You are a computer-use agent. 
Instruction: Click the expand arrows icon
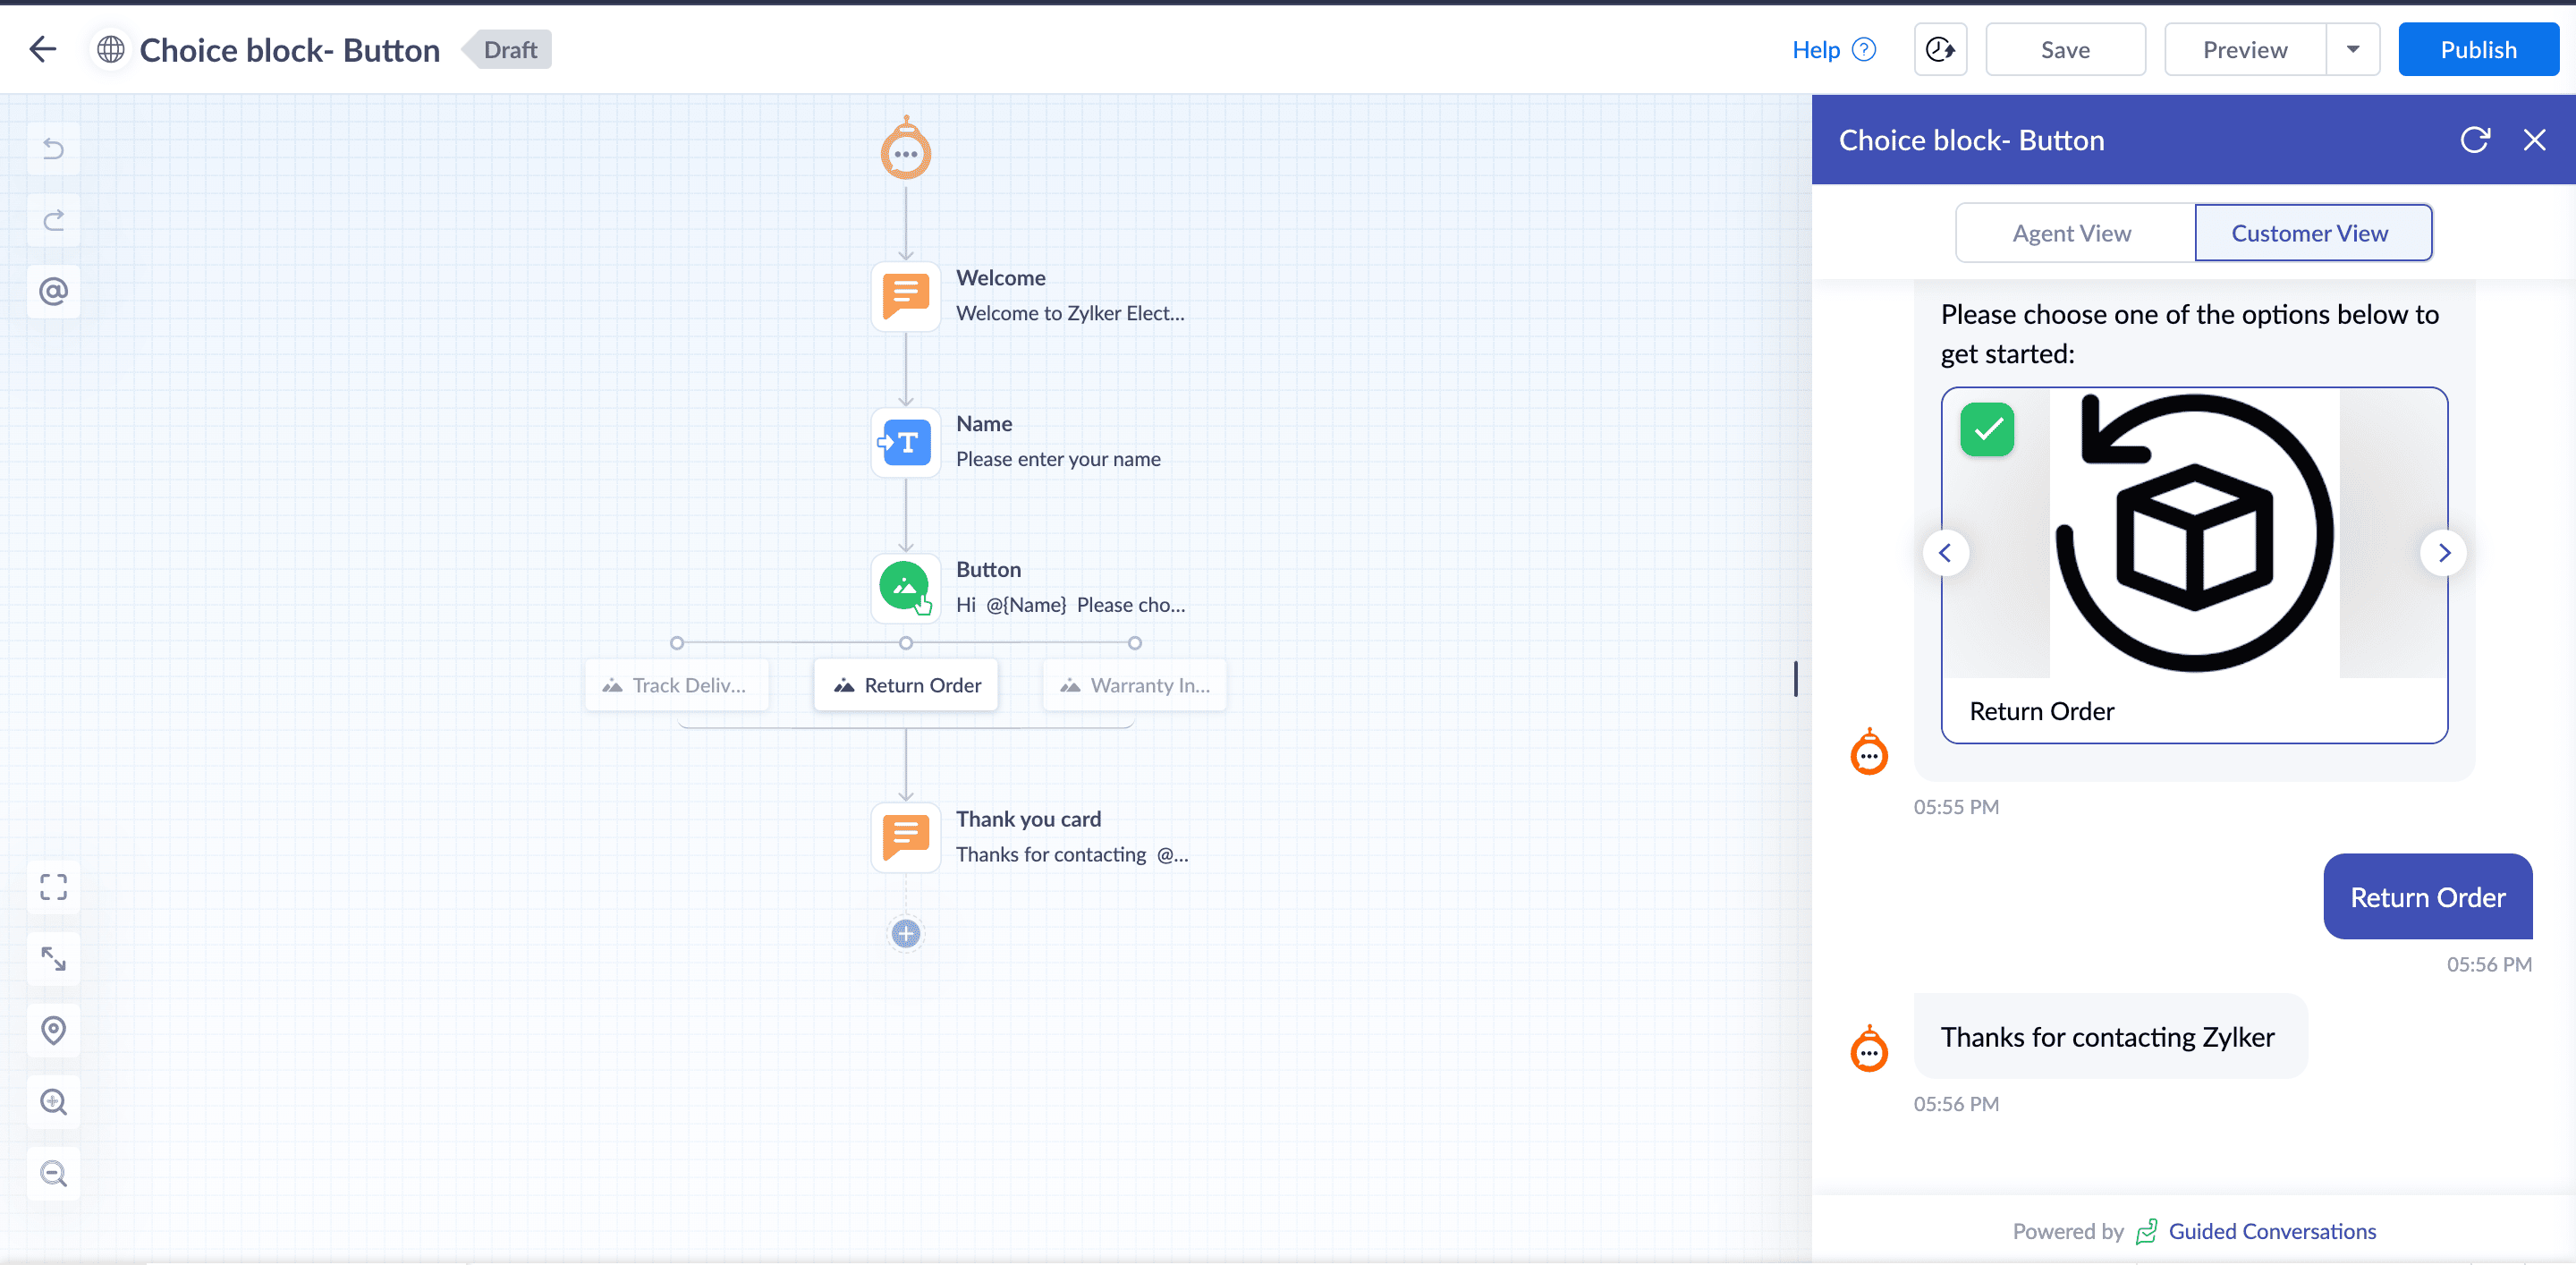click(53, 958)
